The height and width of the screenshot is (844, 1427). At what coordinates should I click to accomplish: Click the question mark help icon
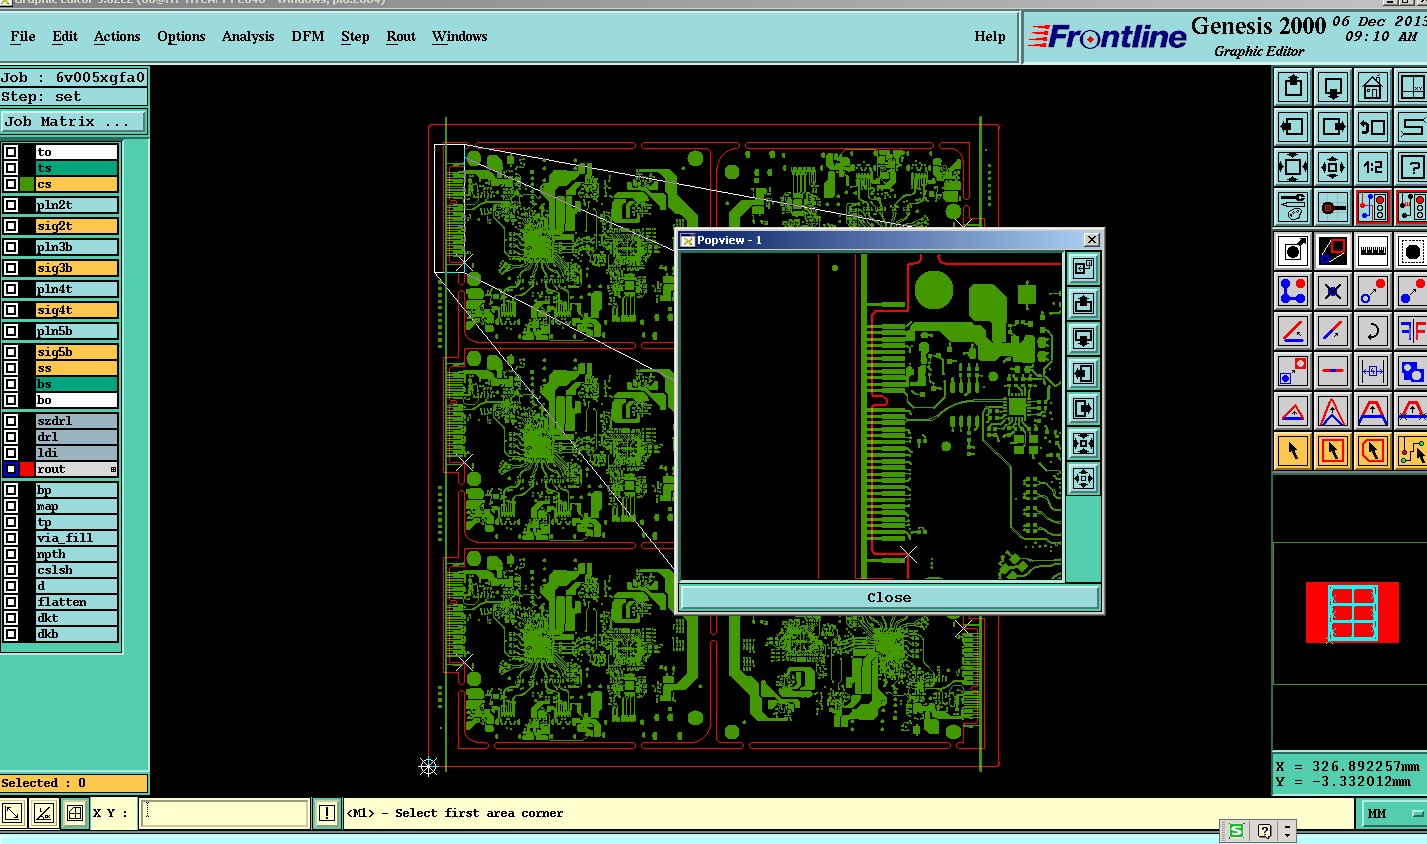point(1411,167)
